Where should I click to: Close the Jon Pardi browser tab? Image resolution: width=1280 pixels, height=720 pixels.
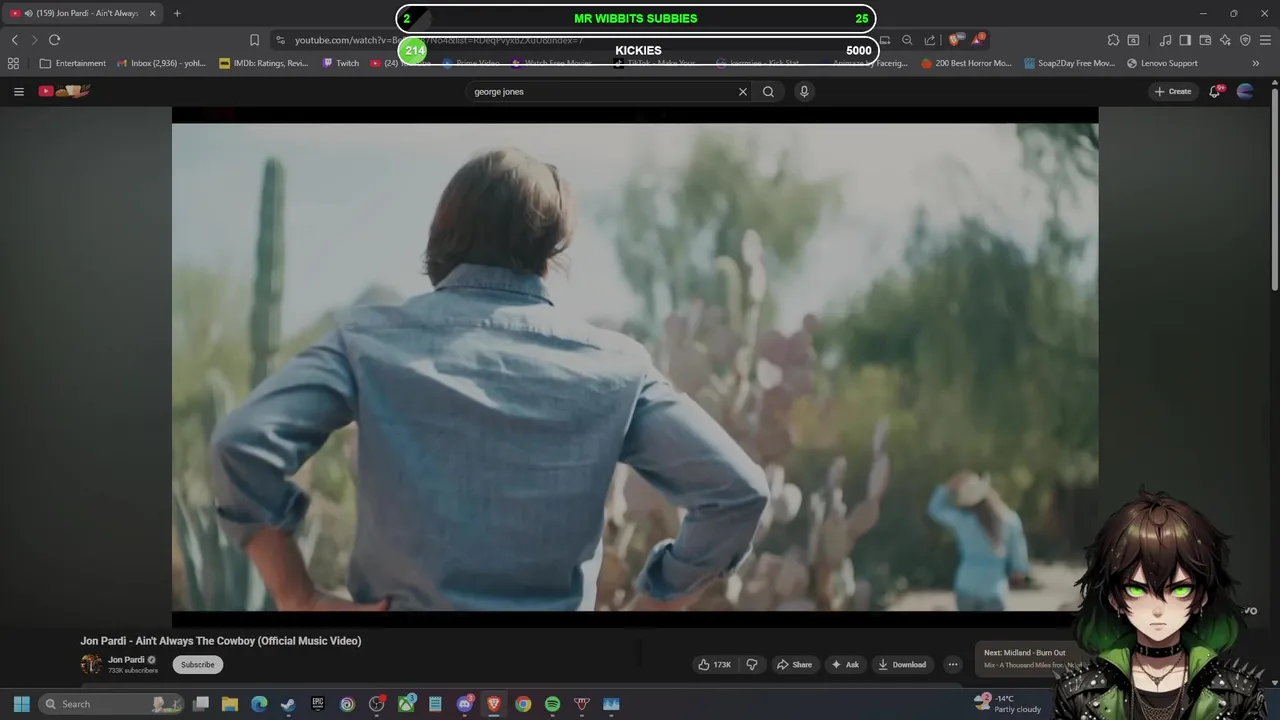click(x=152, y=13)
